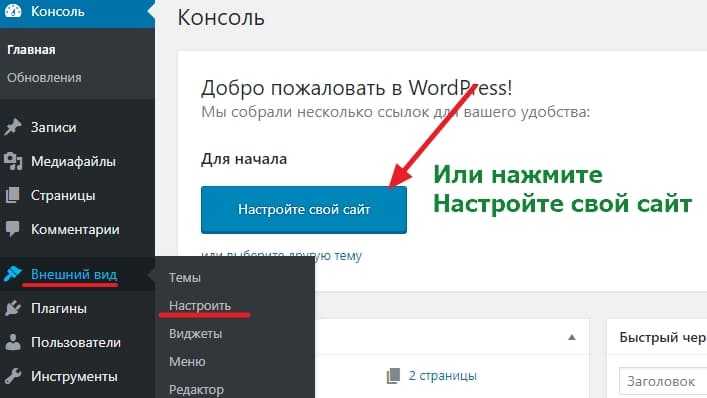The image size is (707, 398).
Task: Open the Обновления submenu item
Action: pos(44,78)
